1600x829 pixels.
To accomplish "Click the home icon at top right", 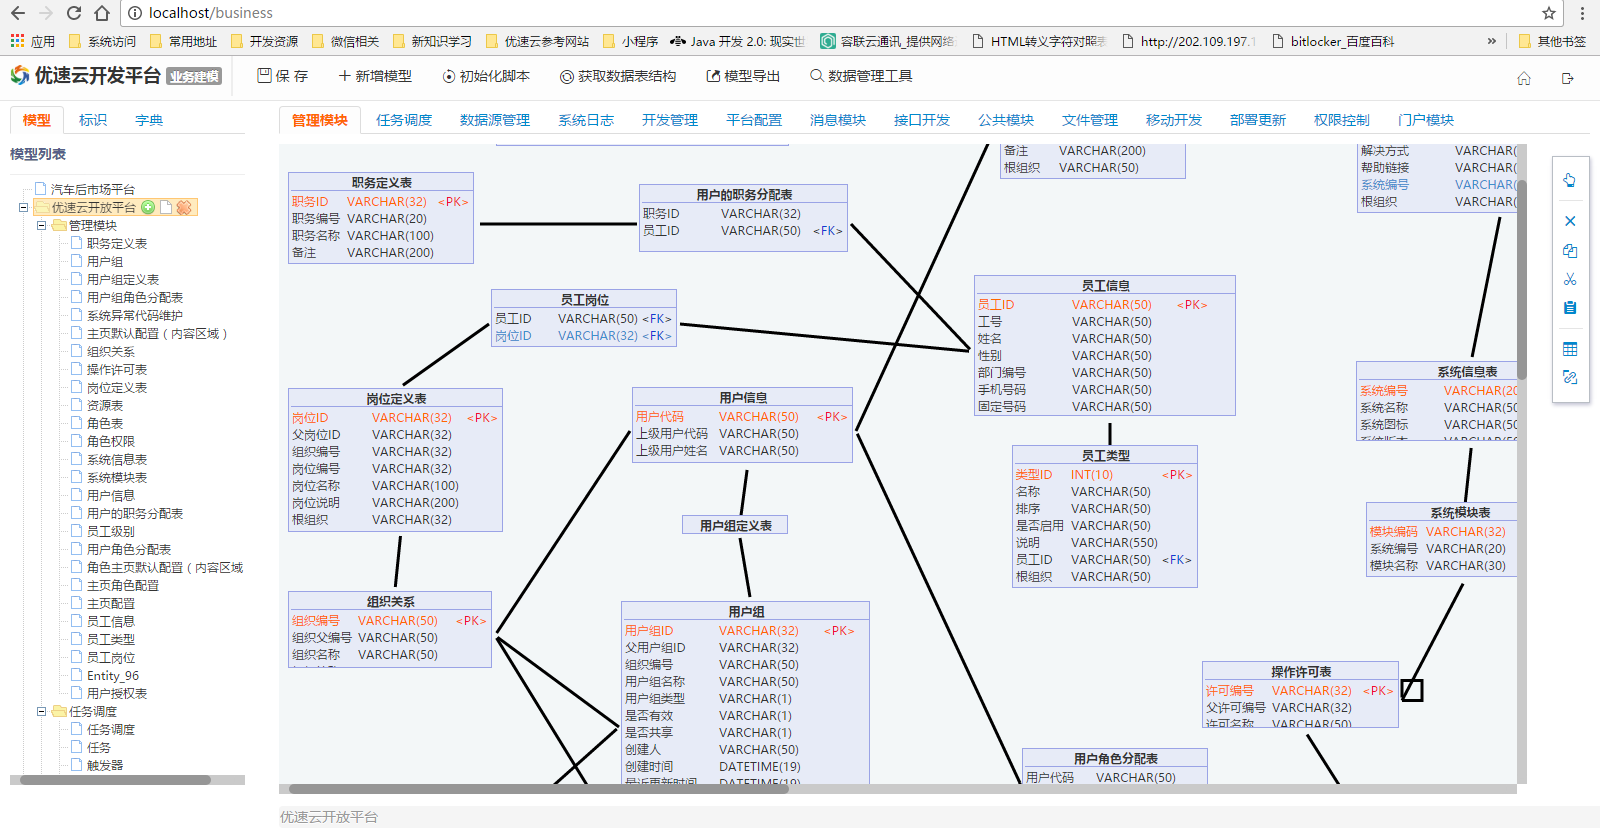I will tap(1524, 78).
